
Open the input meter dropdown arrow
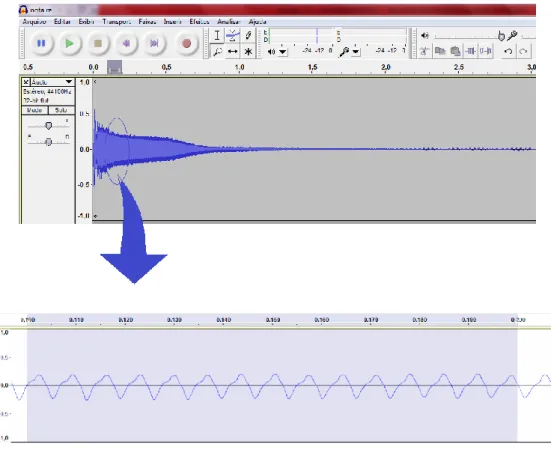click(356, 52)
